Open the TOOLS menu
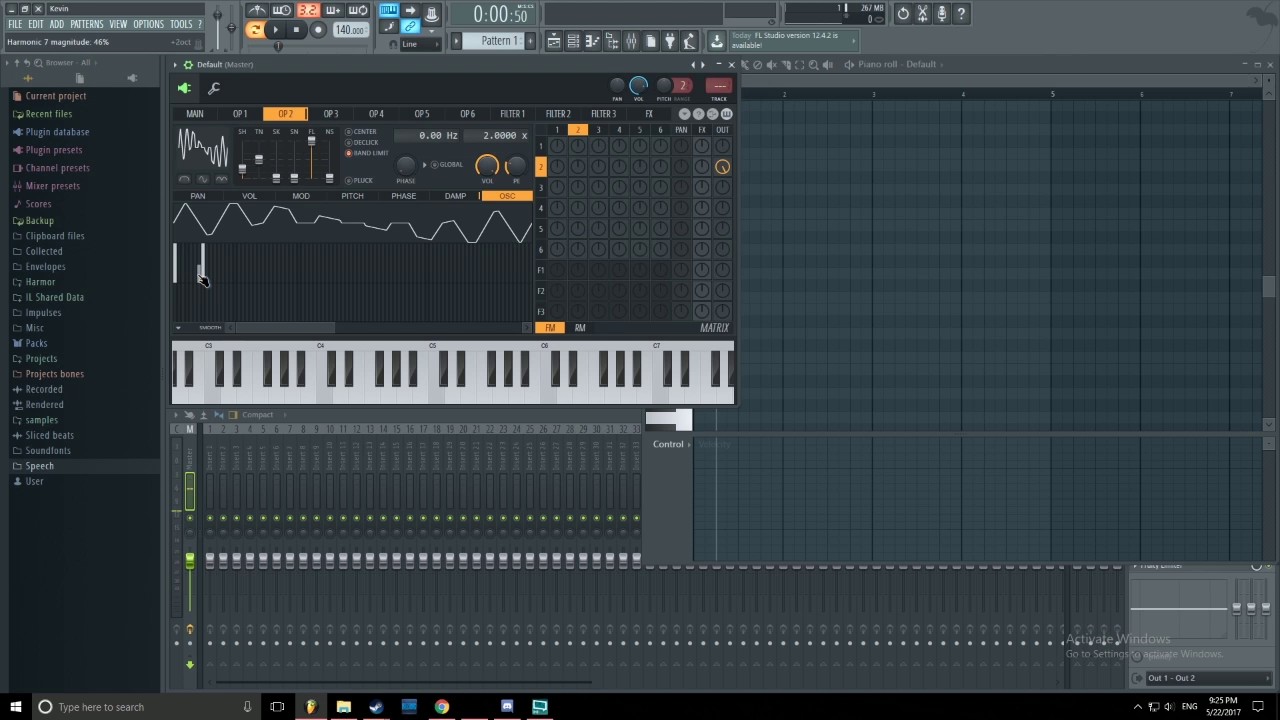The height and width of the screenshot is (720, 1280). tap(180, 24)
